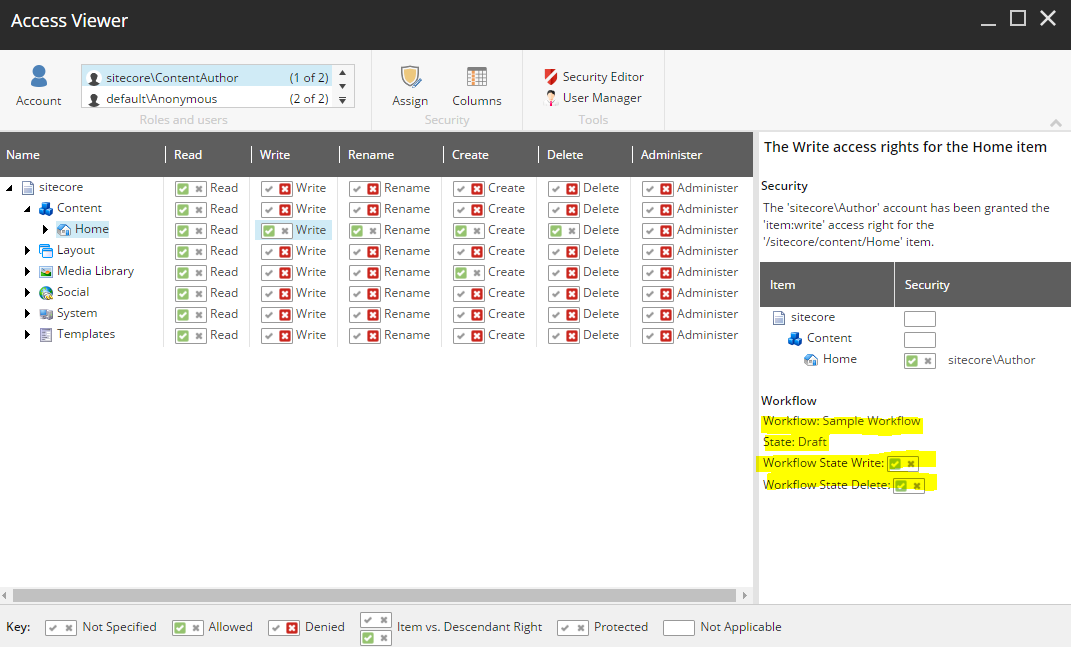Click the Delete column header
This screenshot has width=1071, height=647.
tap(565, 154)
